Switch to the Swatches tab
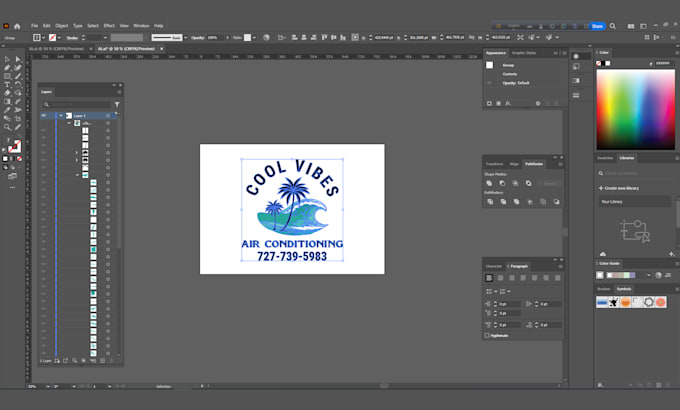Image resolution: width=680 pixels, height=410 pixels. point(605,158)
